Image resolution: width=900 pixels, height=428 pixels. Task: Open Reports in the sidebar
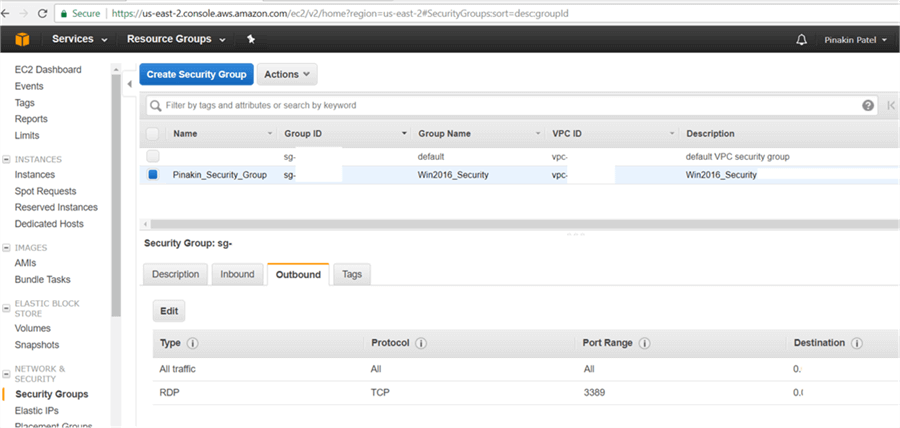coord(31,119)
